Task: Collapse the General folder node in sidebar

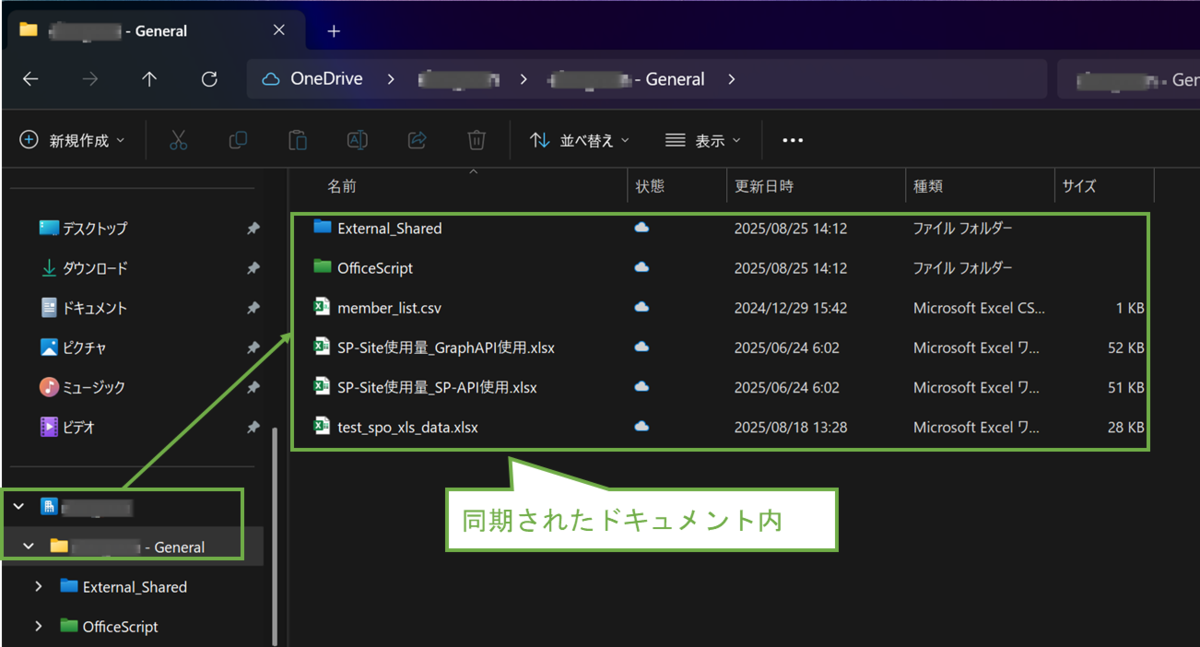Action: click(29, 547)
